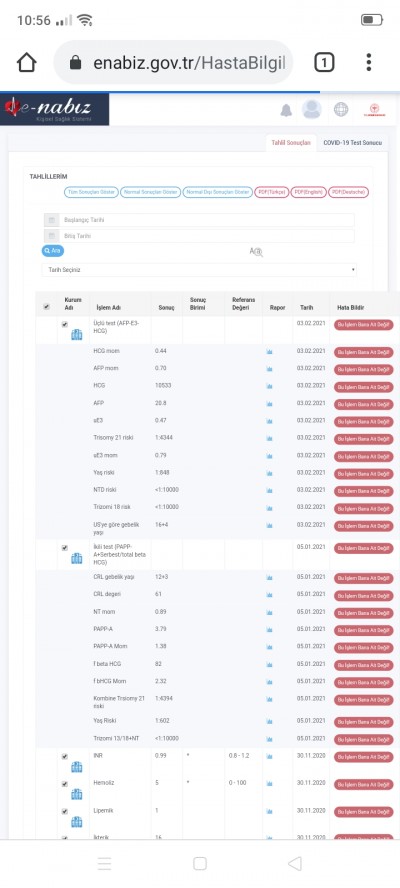Tap the padlock site security icon

[75, 62]
